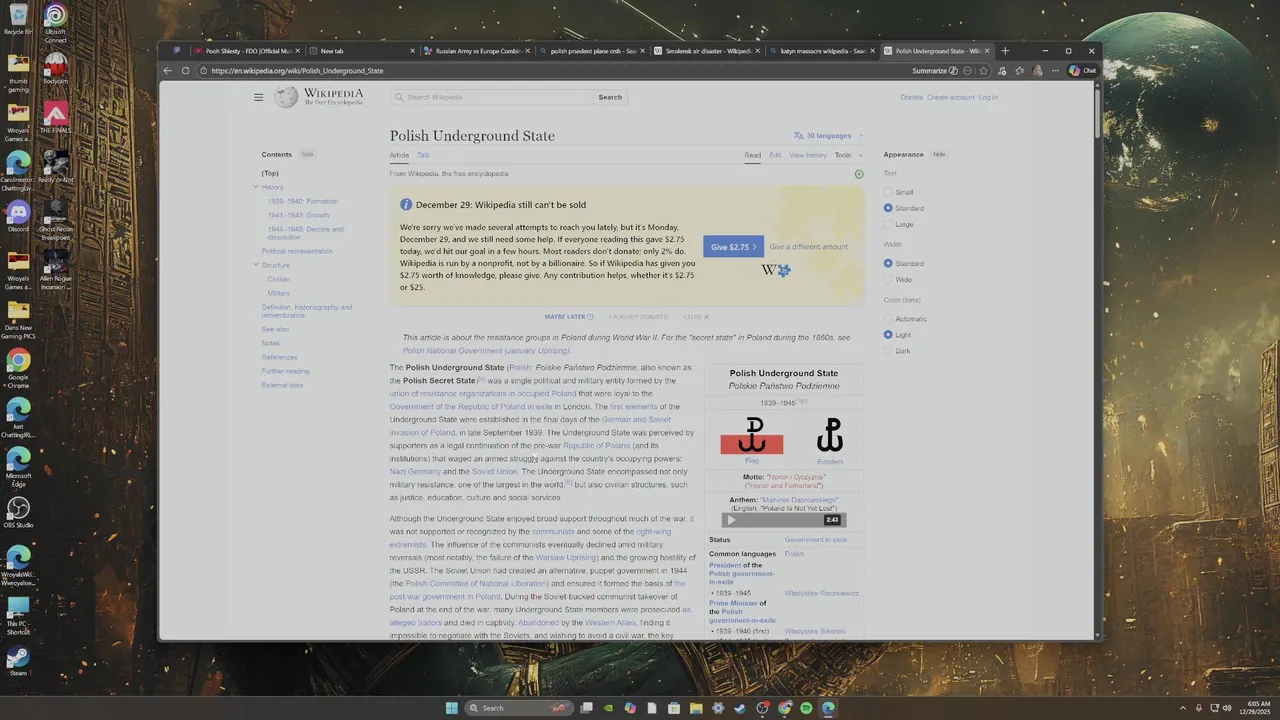Open Wikipedia main menu hamburger icon

258,97
